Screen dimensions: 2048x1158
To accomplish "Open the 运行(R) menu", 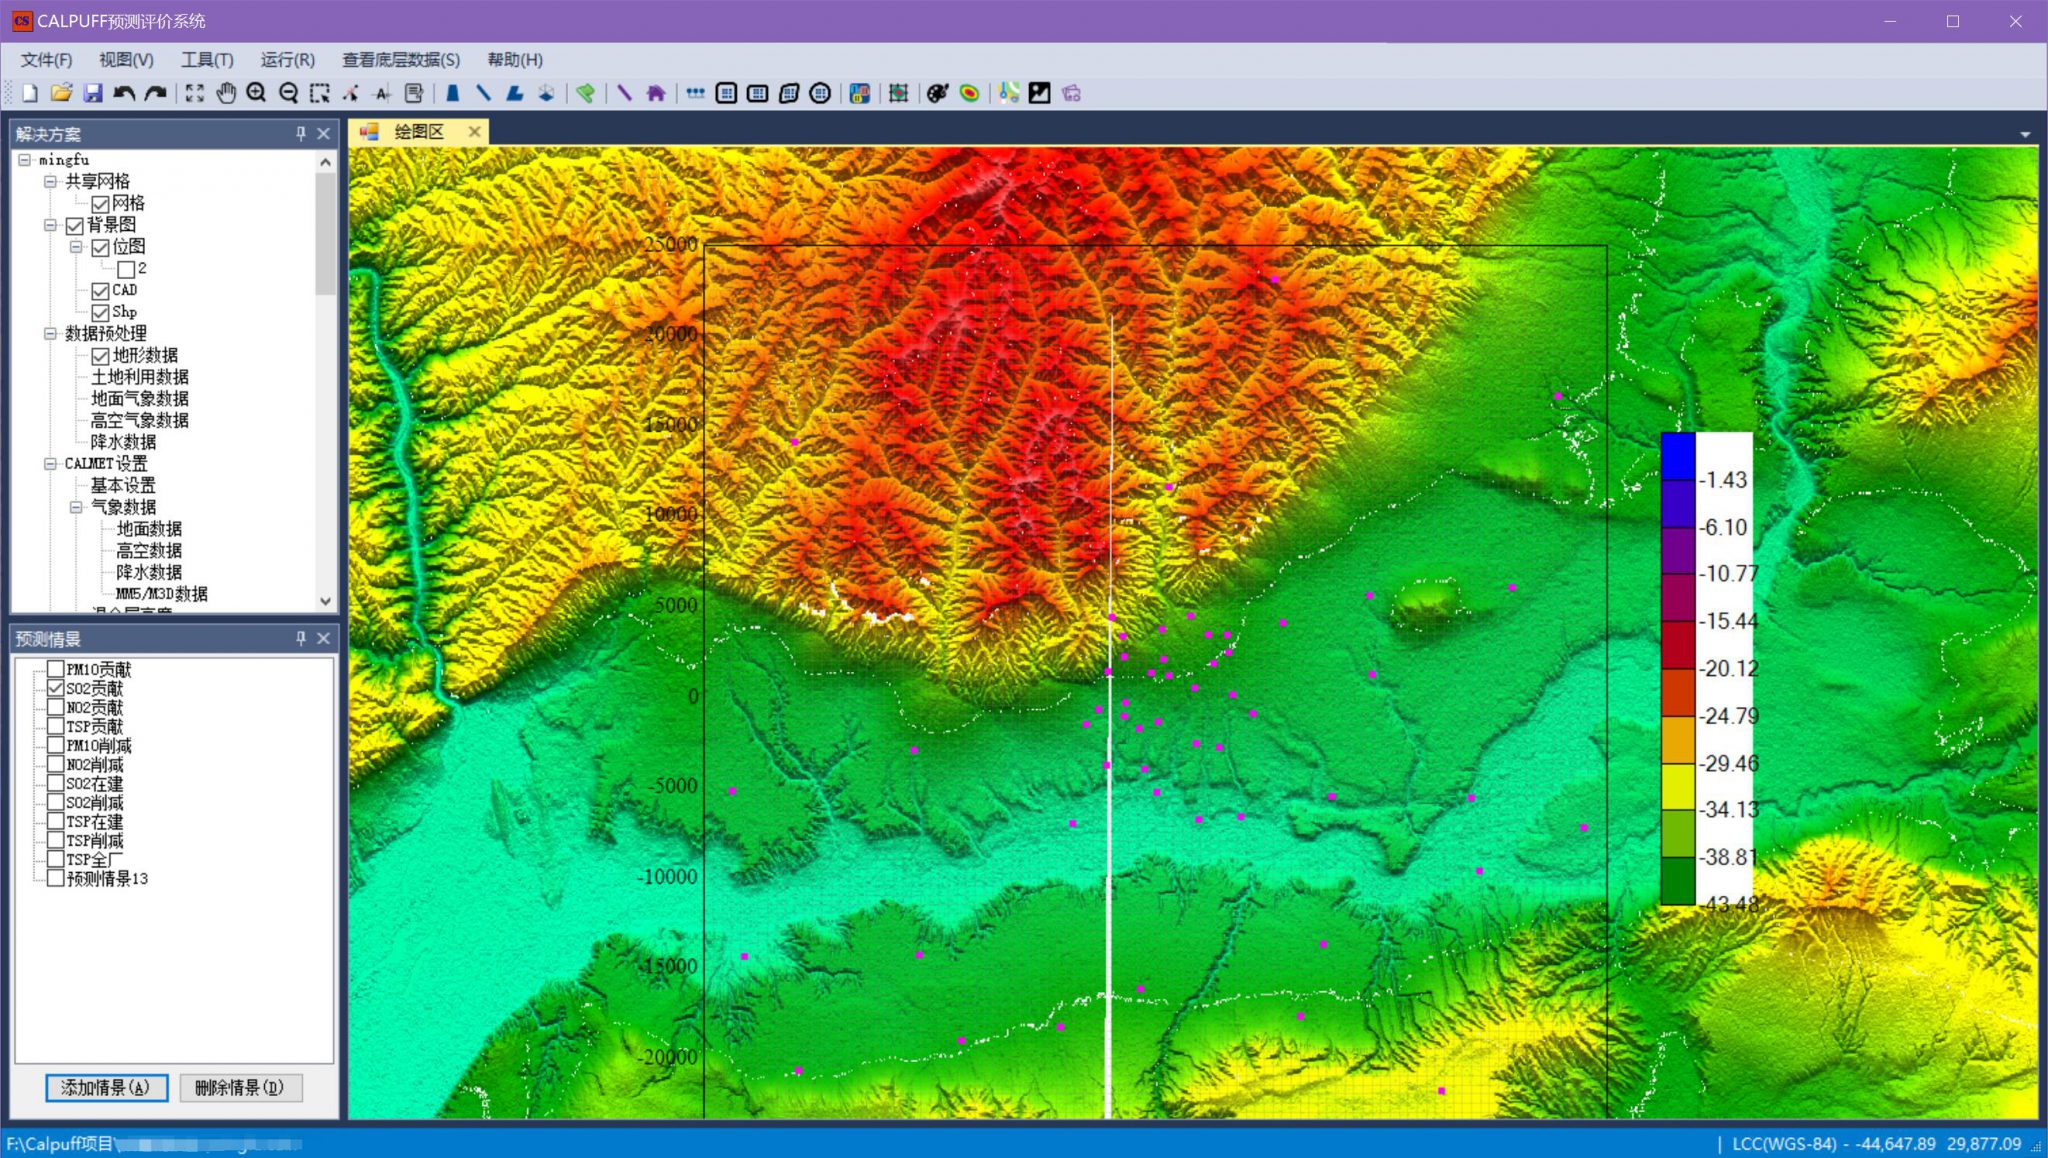I will tap(287, 60).
